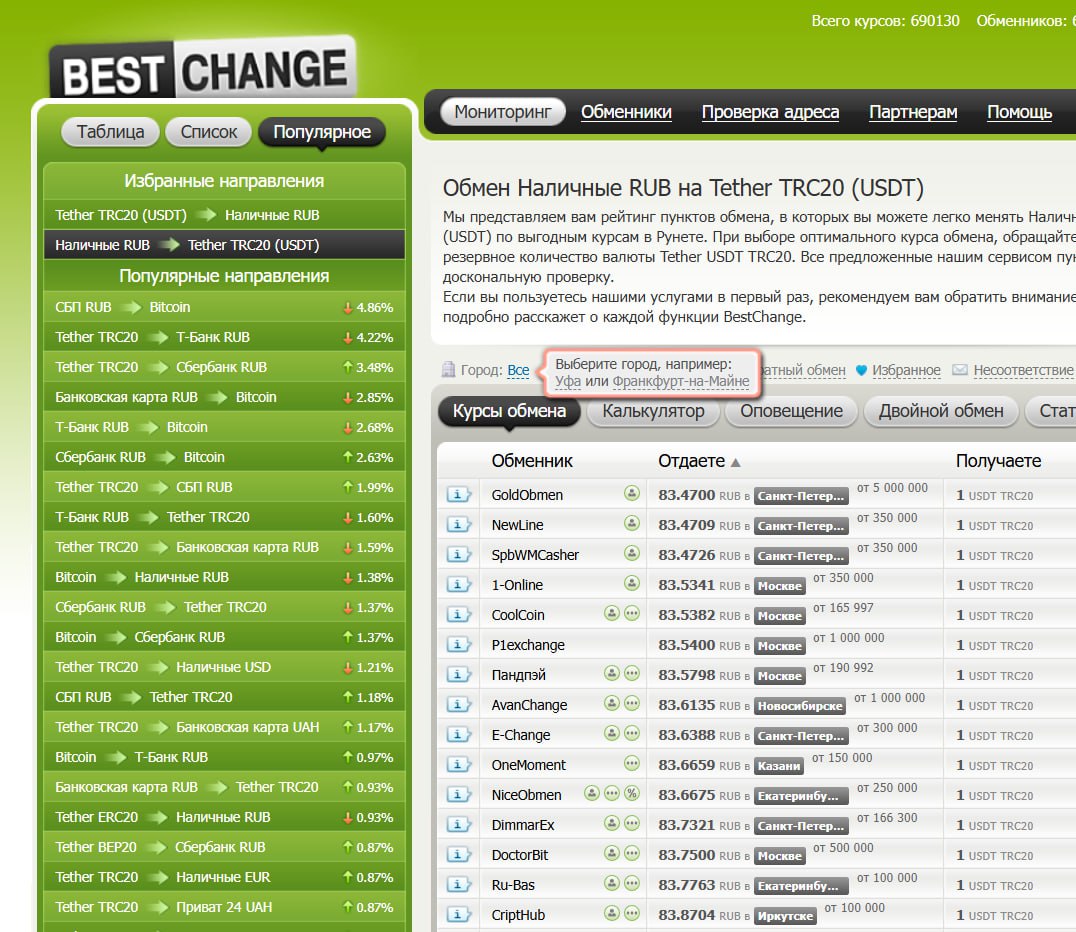The width and height of the screenshot is (1076, 932).
Task: Click the Новосибирске city tag in AvanChange row
Action: coord(800,706)
